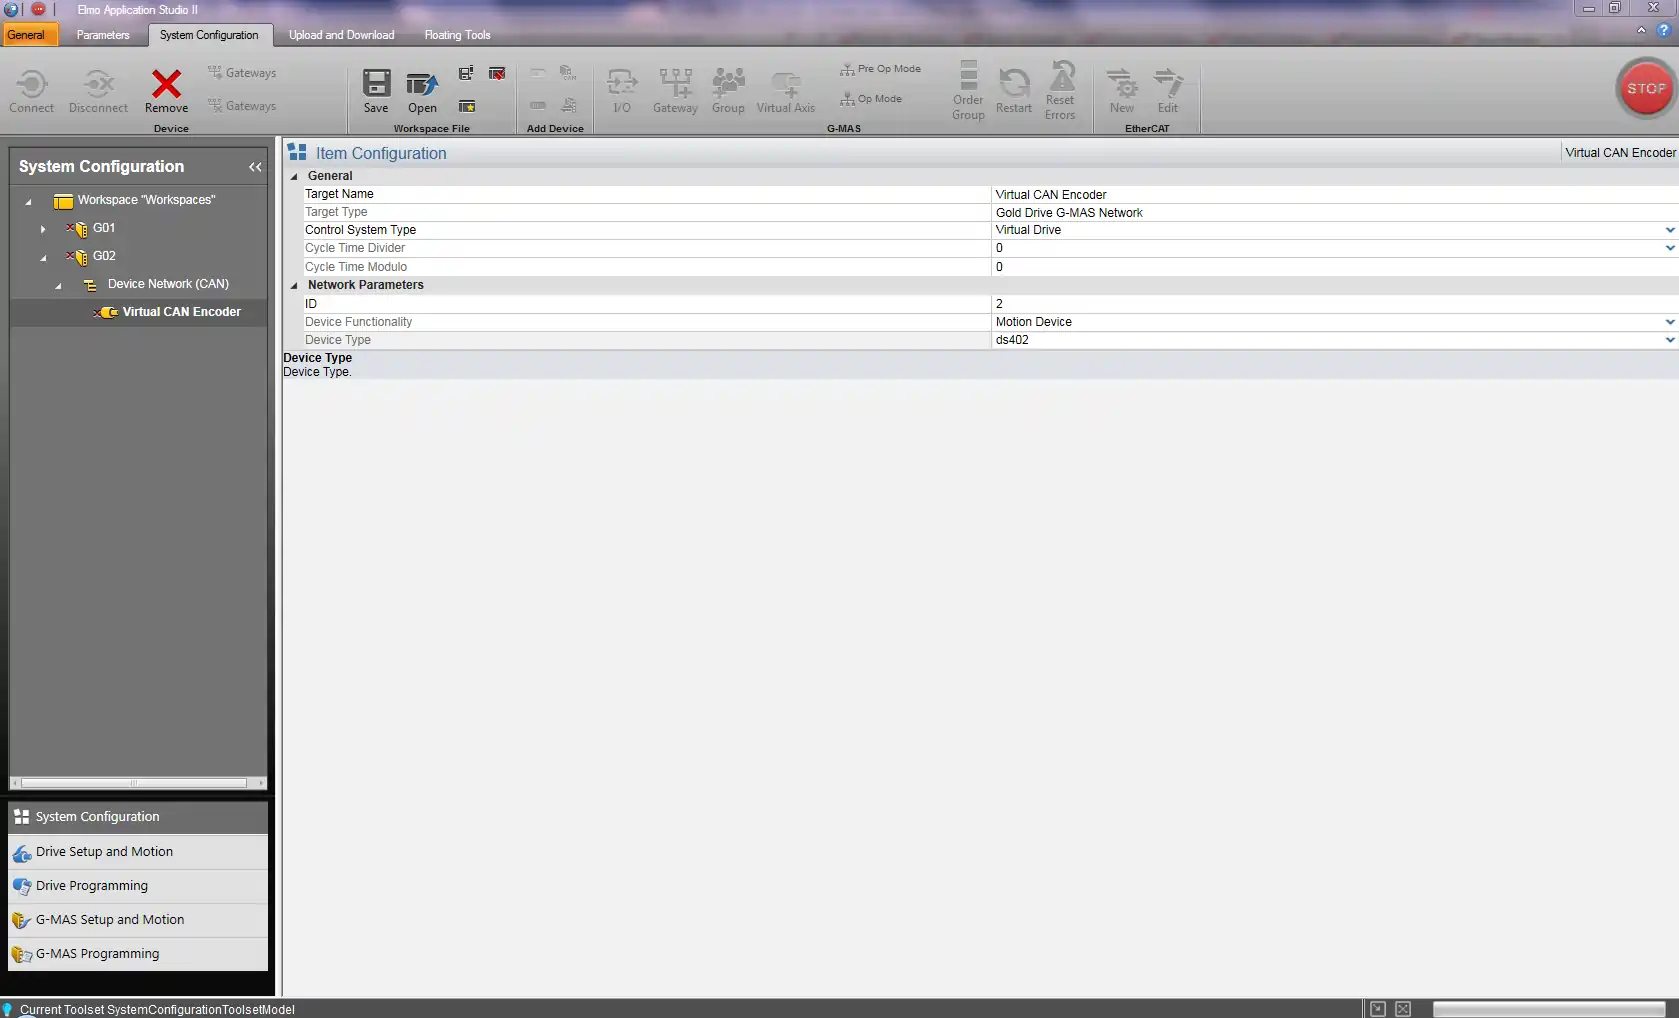Edit the EtherCAT configuration

pos(1168,91)
